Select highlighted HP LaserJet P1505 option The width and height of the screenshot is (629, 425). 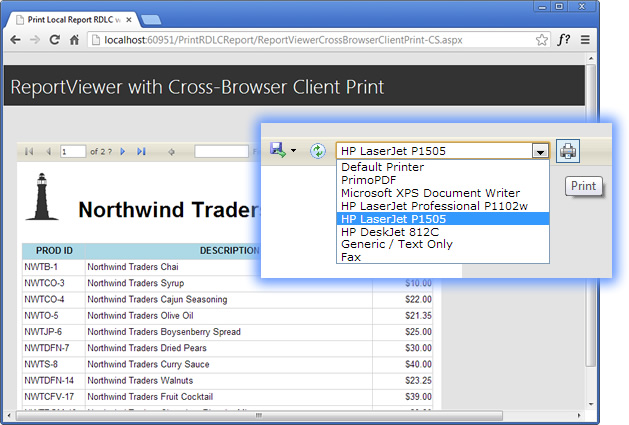click(x=443, y=219)
